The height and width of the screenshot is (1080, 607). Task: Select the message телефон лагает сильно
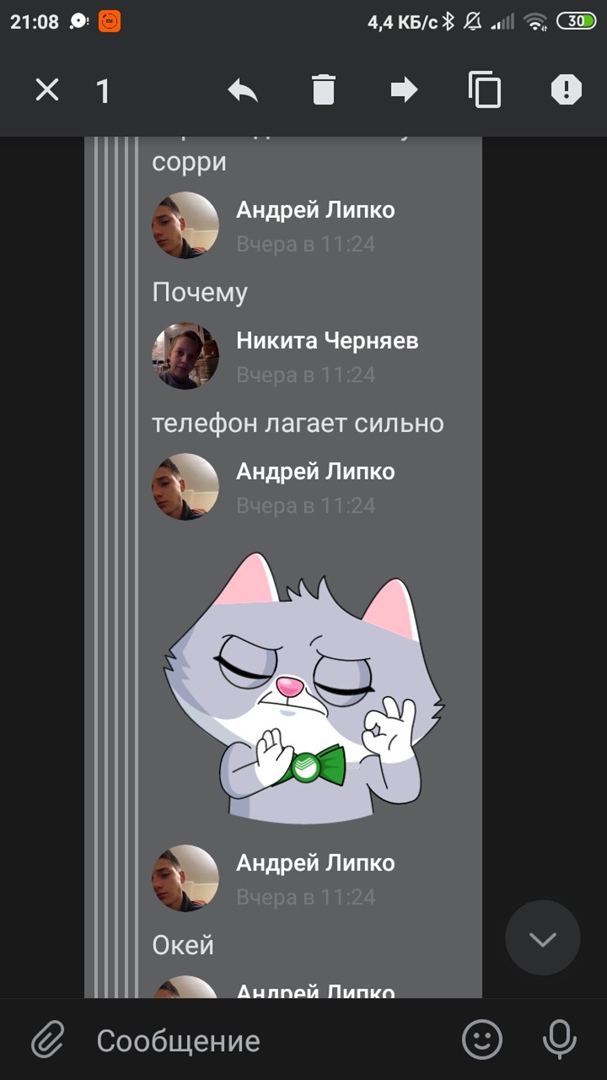pos(298,423)
